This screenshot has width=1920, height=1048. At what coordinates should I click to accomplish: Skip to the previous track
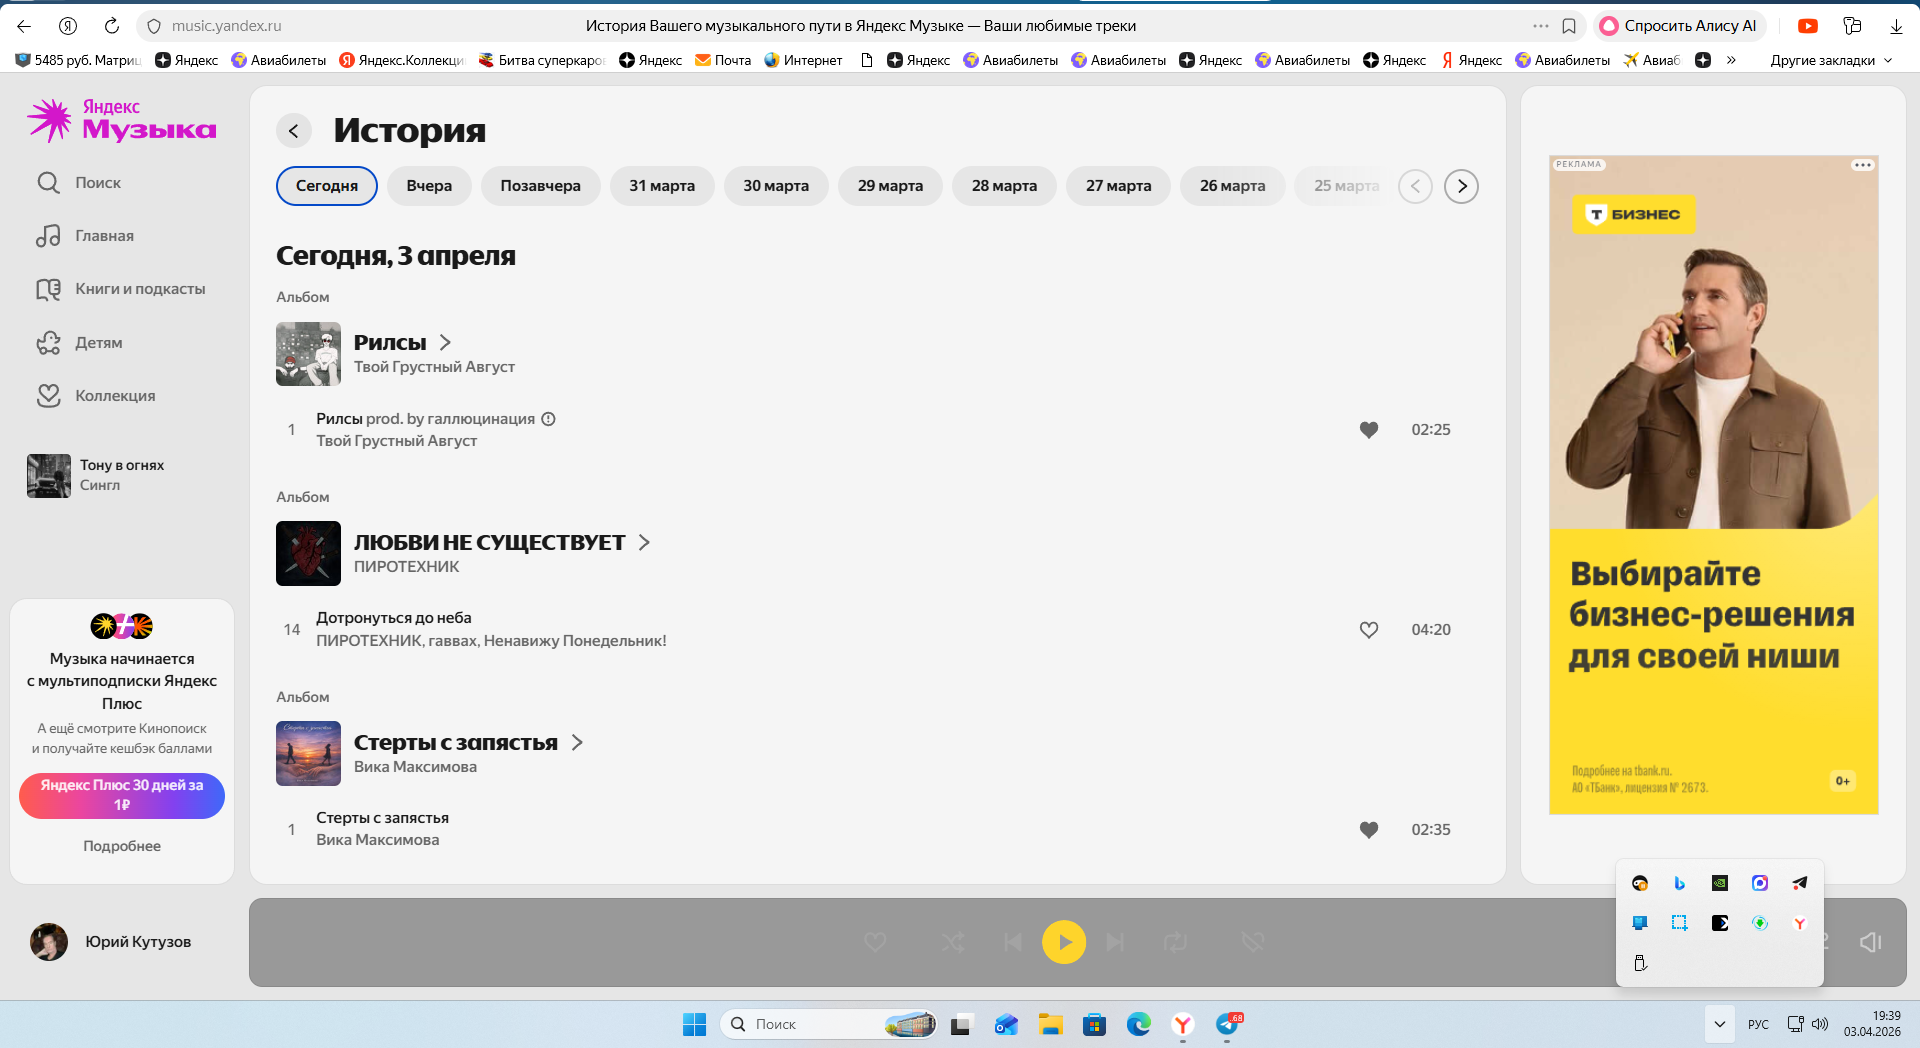(1013, 942)
